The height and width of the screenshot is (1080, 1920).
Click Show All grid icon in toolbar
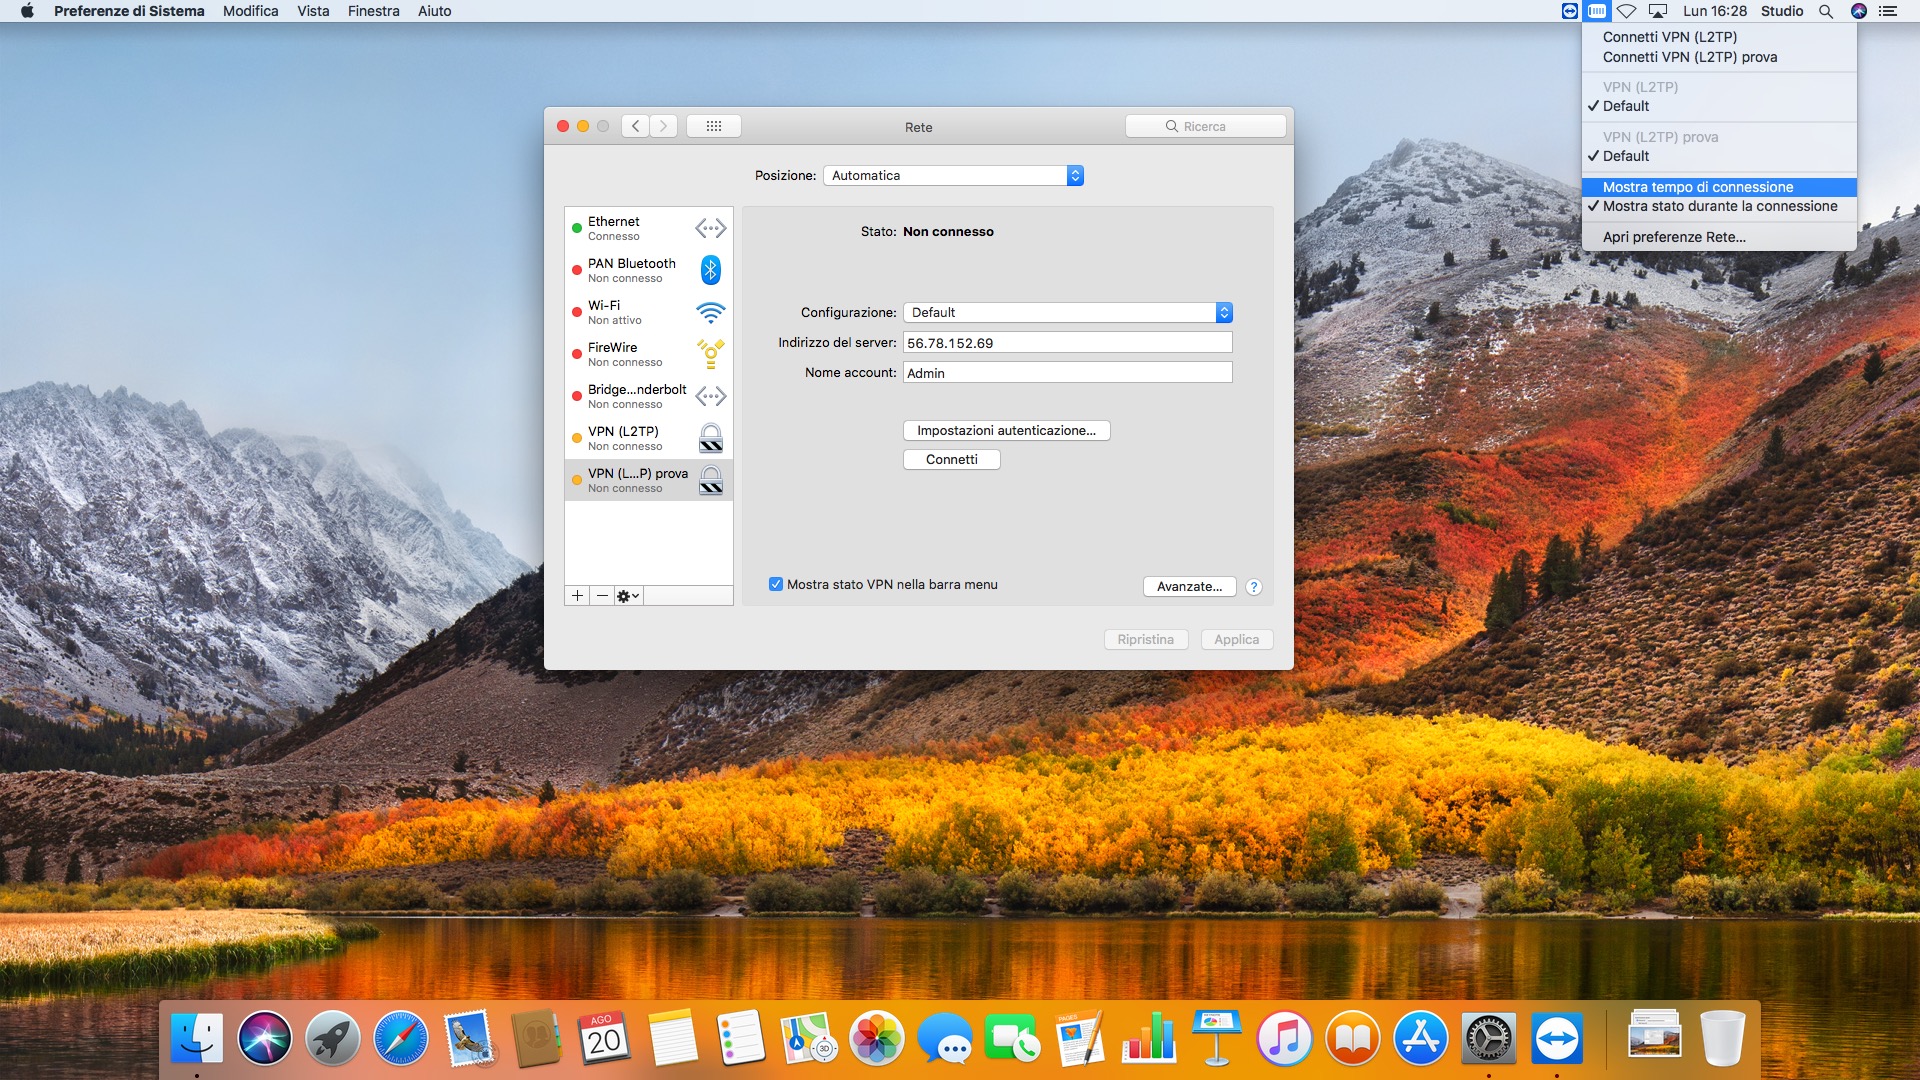coord(713,126)
